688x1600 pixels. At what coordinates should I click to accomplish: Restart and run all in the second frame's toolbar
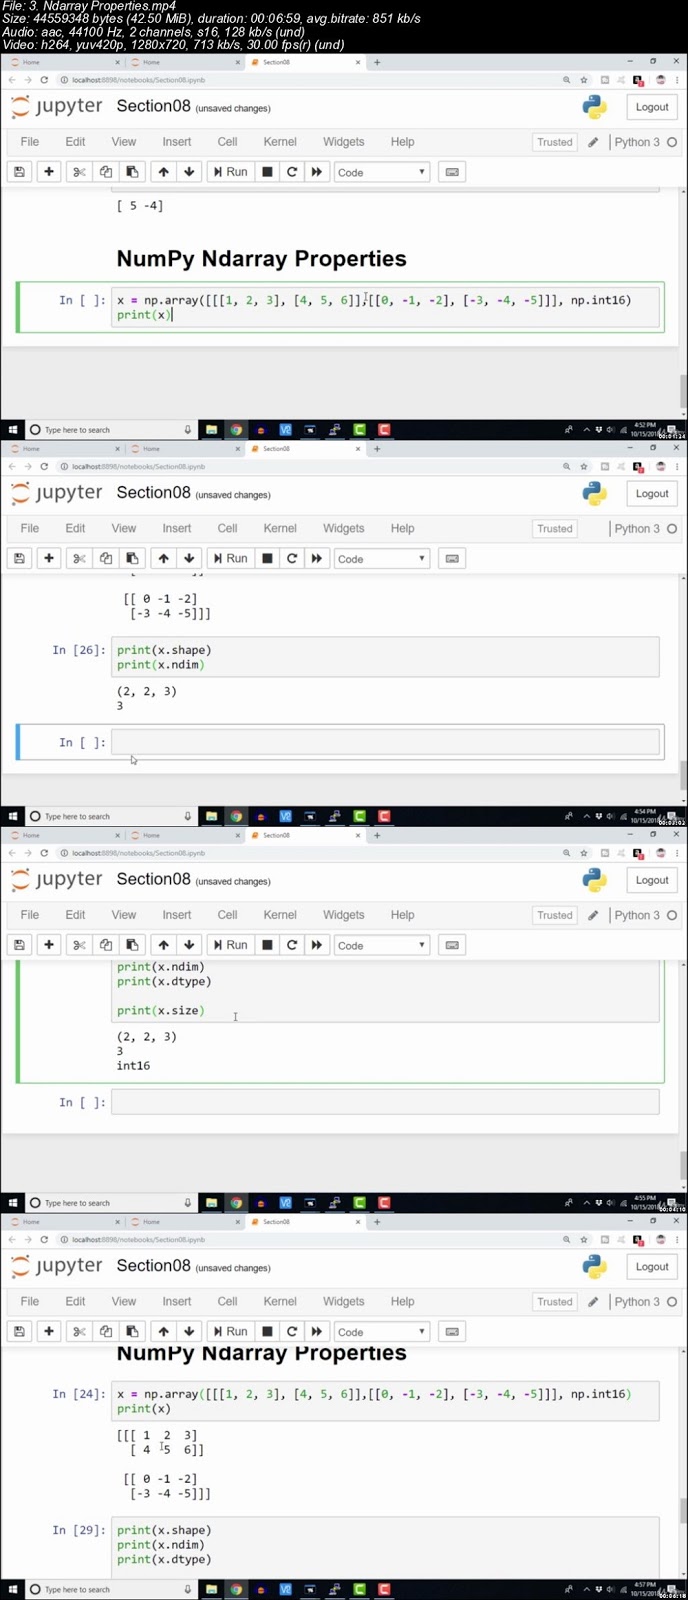point(317,558)
